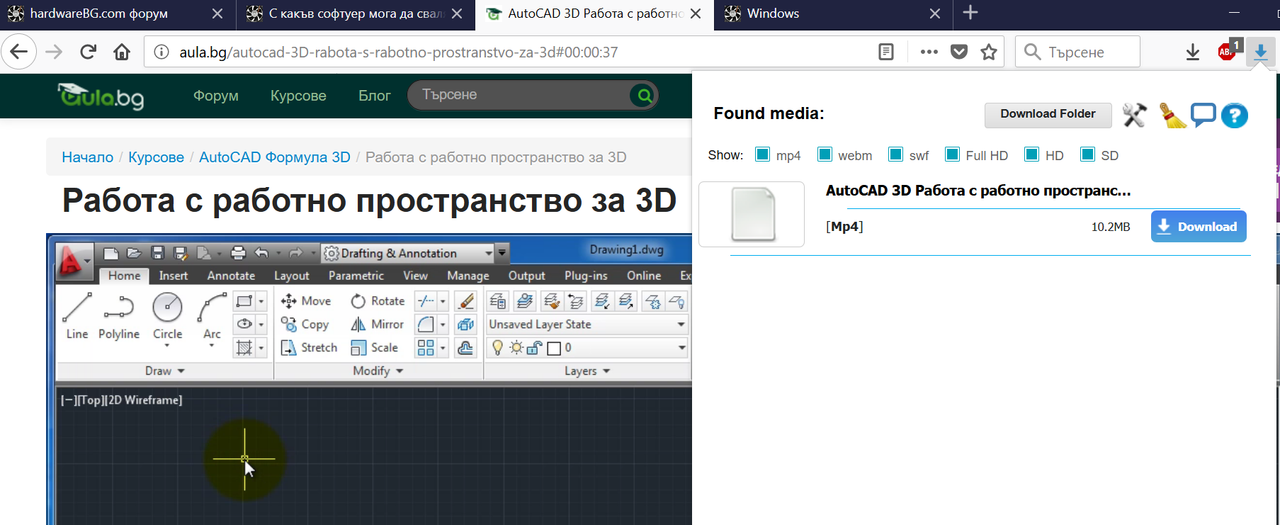Viewport: 1280px width, 525px height.
Task: Click the Stretch tool
Action: (309, 348)
